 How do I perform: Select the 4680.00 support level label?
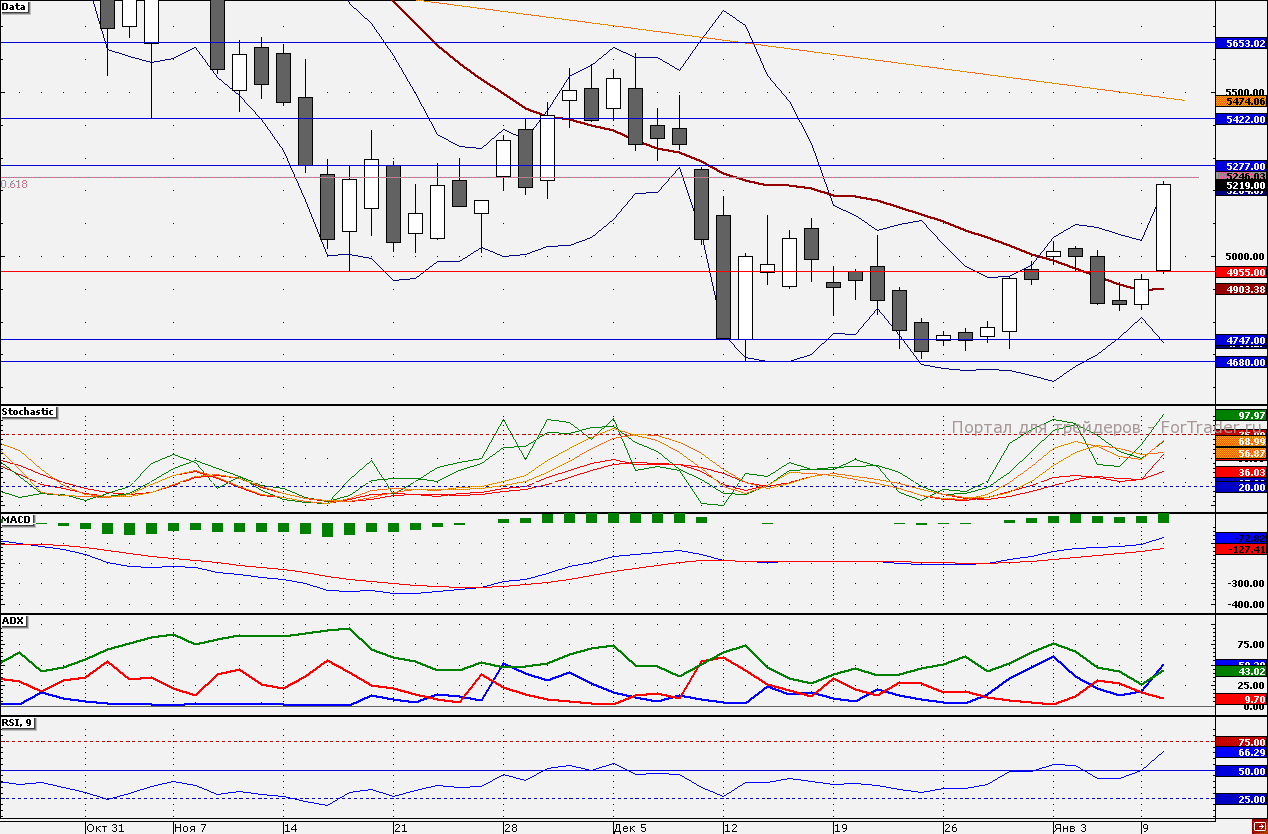tap(1240, 362)
